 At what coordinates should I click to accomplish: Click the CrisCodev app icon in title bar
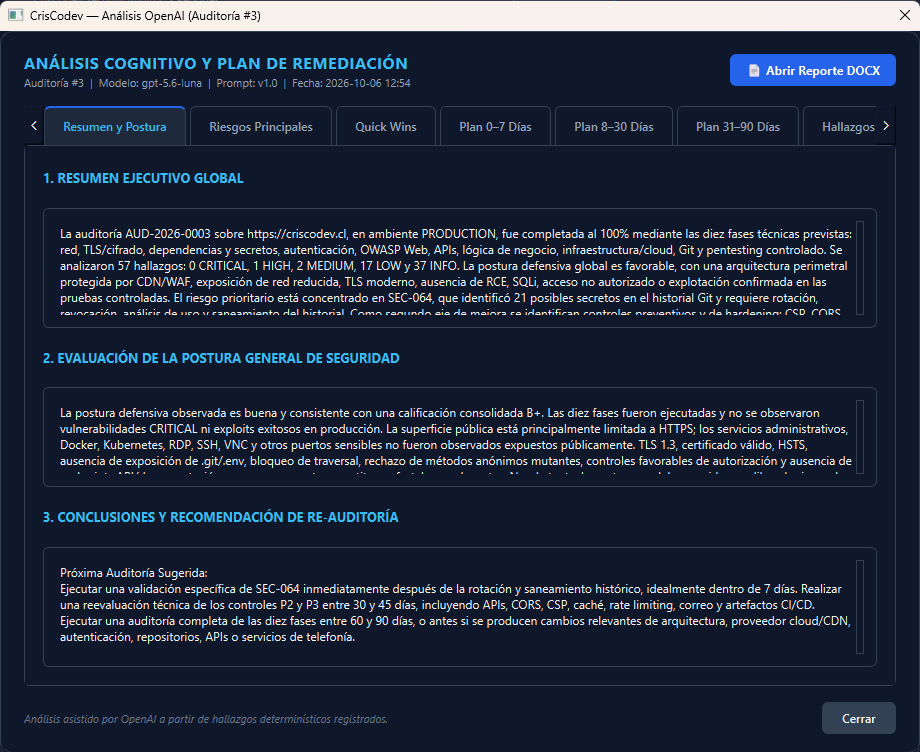[15, 15]
